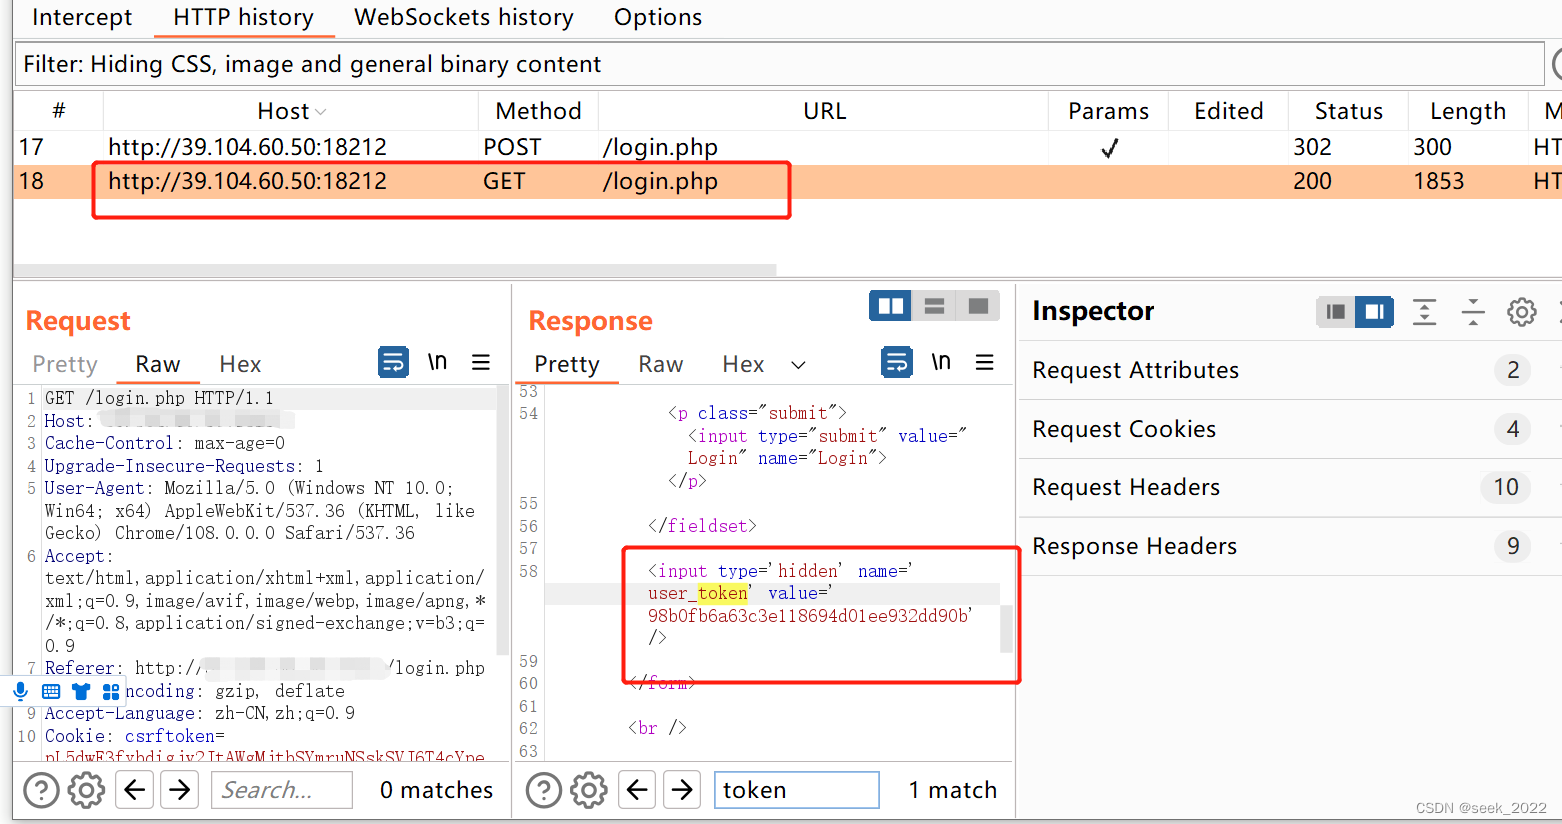
Task: Select history row 18 GET /login.php
Action: [787, 181]
